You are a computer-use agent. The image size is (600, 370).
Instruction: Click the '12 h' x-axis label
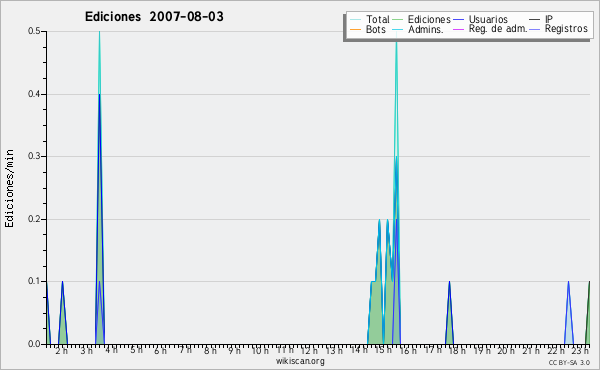point(309,351)
